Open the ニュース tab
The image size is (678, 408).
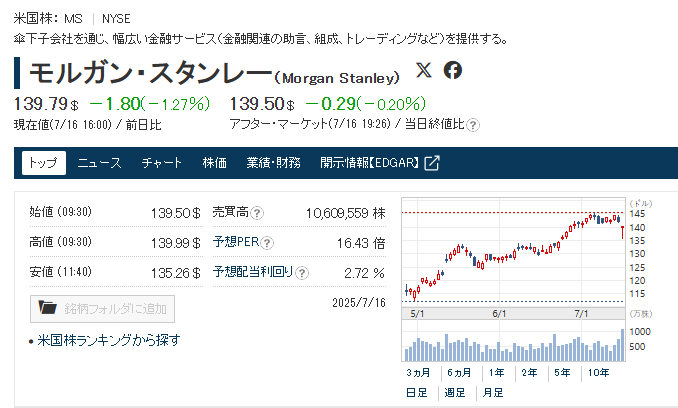(x=99, y=163)
